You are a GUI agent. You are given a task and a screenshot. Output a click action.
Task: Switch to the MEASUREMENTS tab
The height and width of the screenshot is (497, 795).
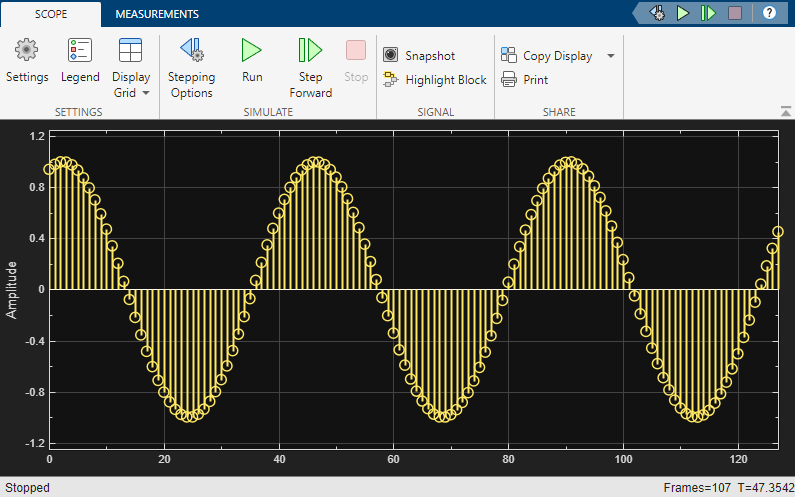point(157,14)
